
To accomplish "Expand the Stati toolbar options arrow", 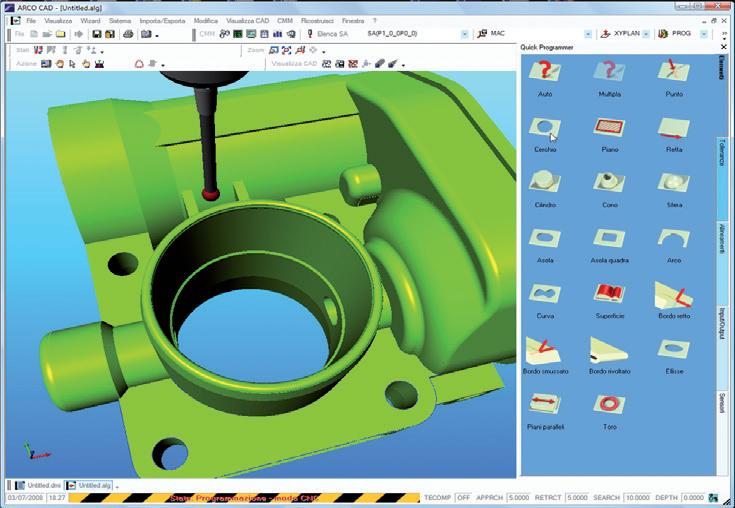I will 102,52.
